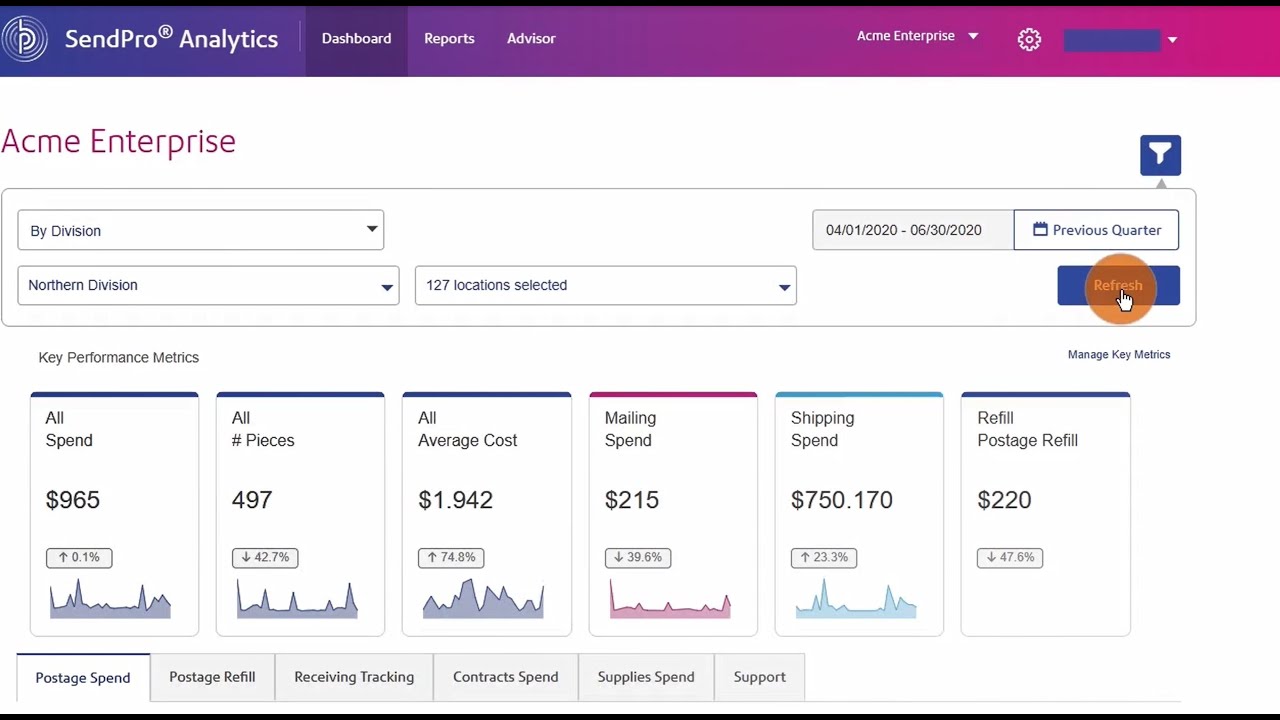The height and width of the screenshot is (720, 1280).
Task: Click the 39.6% decrease indicator badge
Action: point(638,557)
